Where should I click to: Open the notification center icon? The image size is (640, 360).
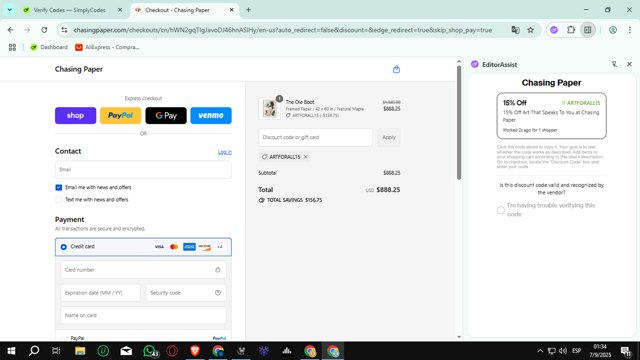coord(626,351)
